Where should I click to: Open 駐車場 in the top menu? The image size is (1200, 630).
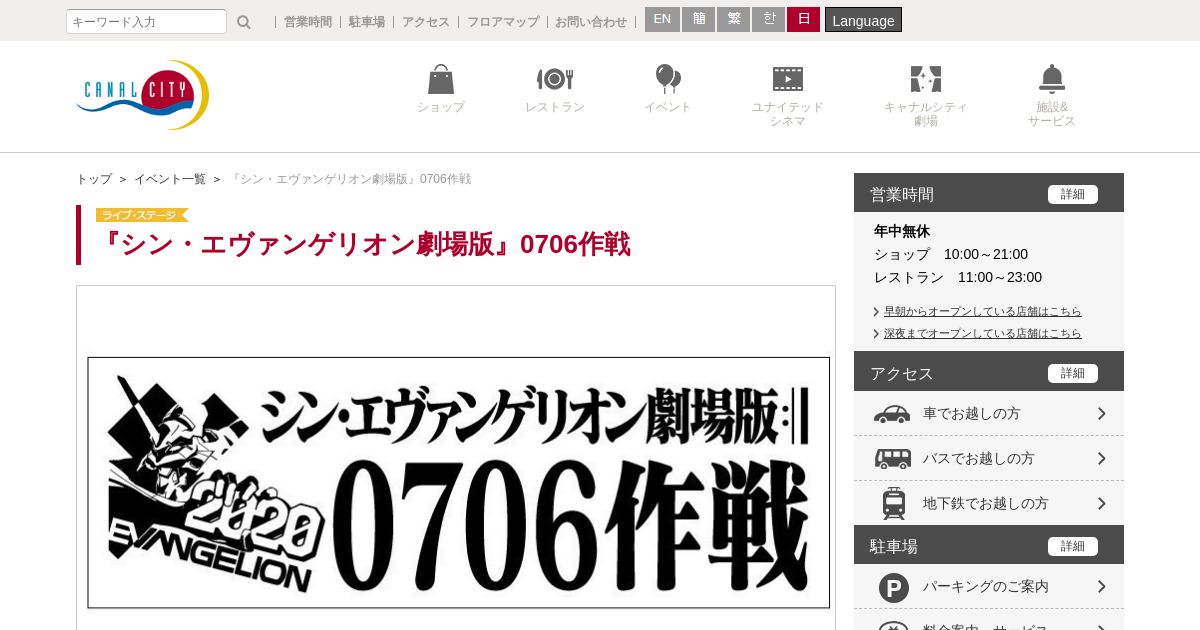point(367,22)
